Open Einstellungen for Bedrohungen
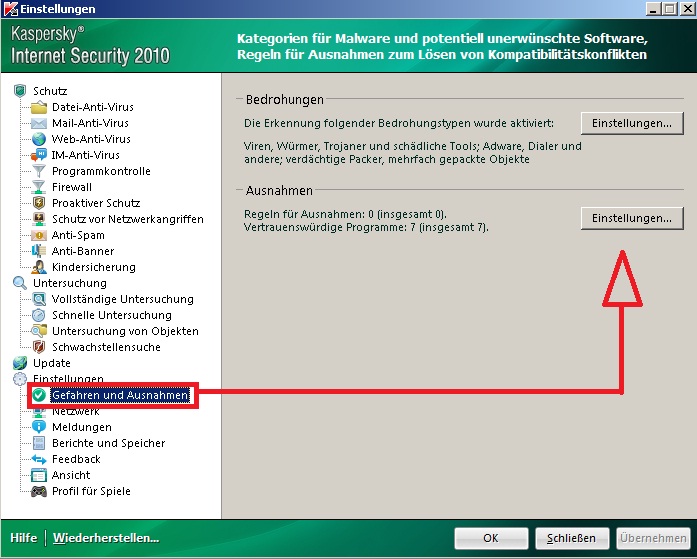 (631, 123)
